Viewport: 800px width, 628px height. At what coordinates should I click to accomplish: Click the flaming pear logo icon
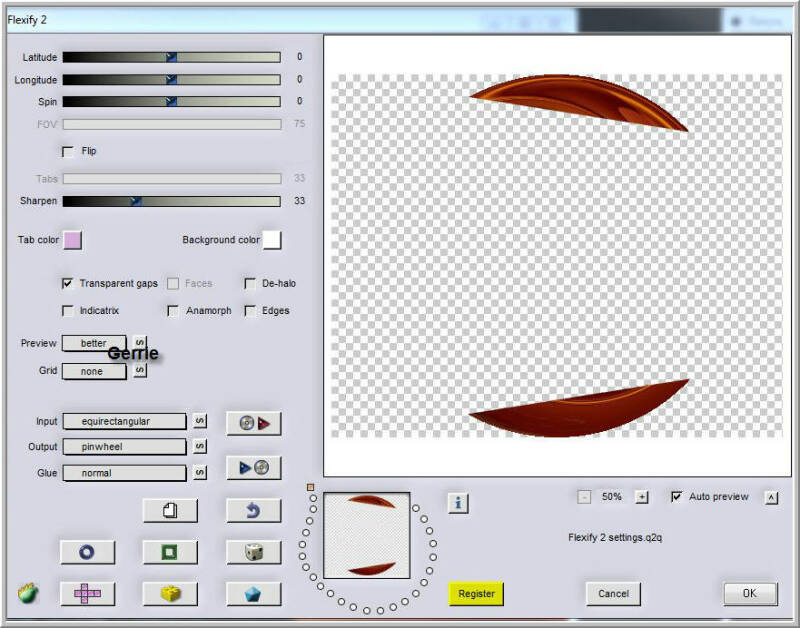click(x=28, y=593)
